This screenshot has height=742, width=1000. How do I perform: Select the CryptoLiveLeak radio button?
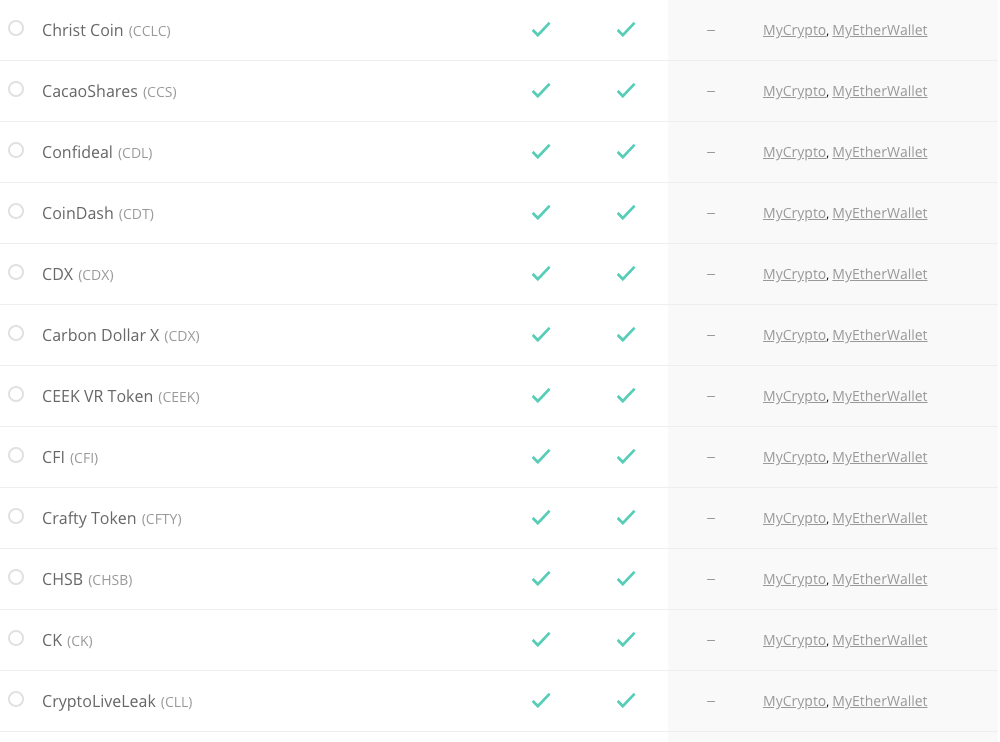click(16, 699)
